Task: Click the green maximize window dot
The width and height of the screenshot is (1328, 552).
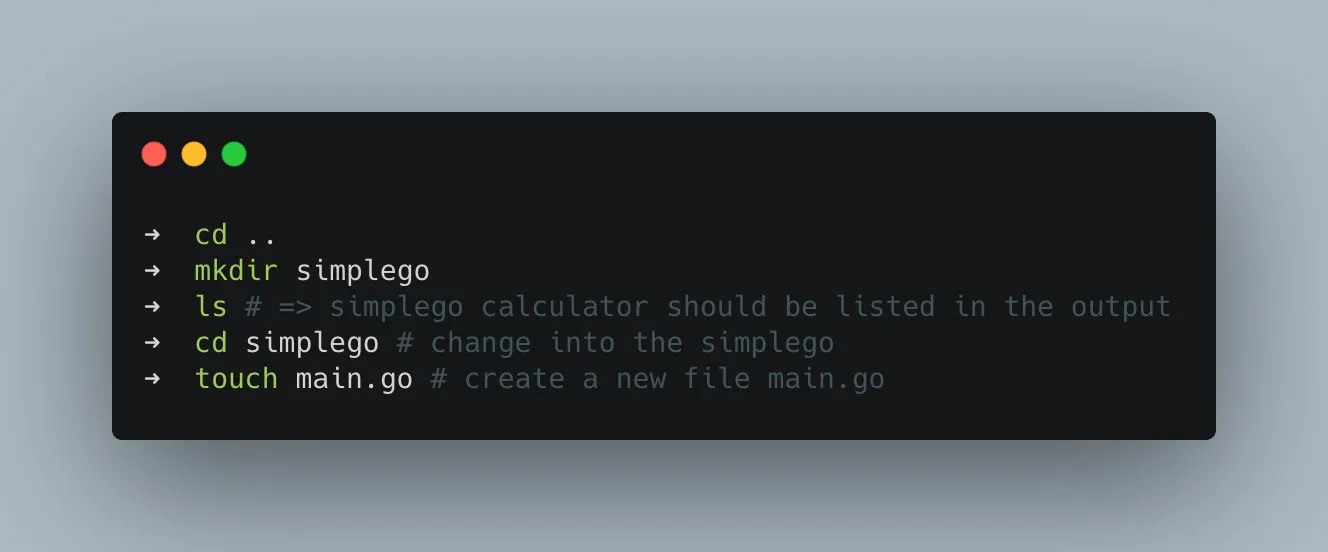Action: 234,154
